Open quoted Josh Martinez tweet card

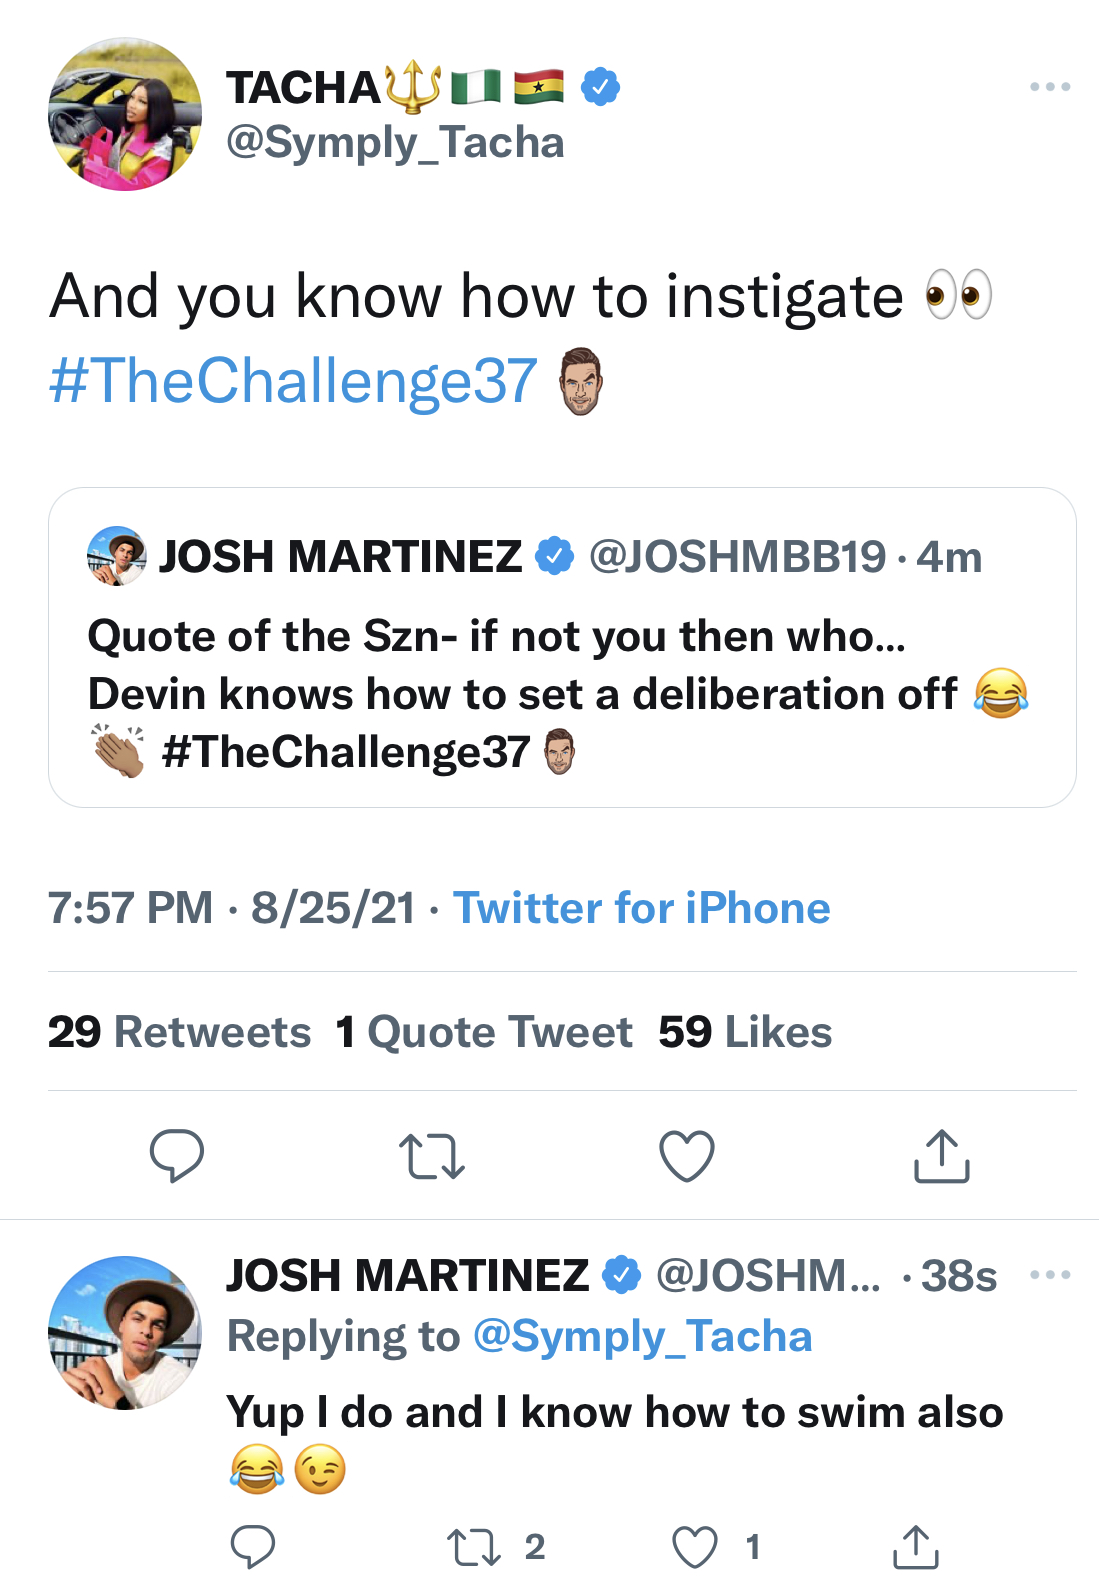pyautogui.click(x=562, y=647)
